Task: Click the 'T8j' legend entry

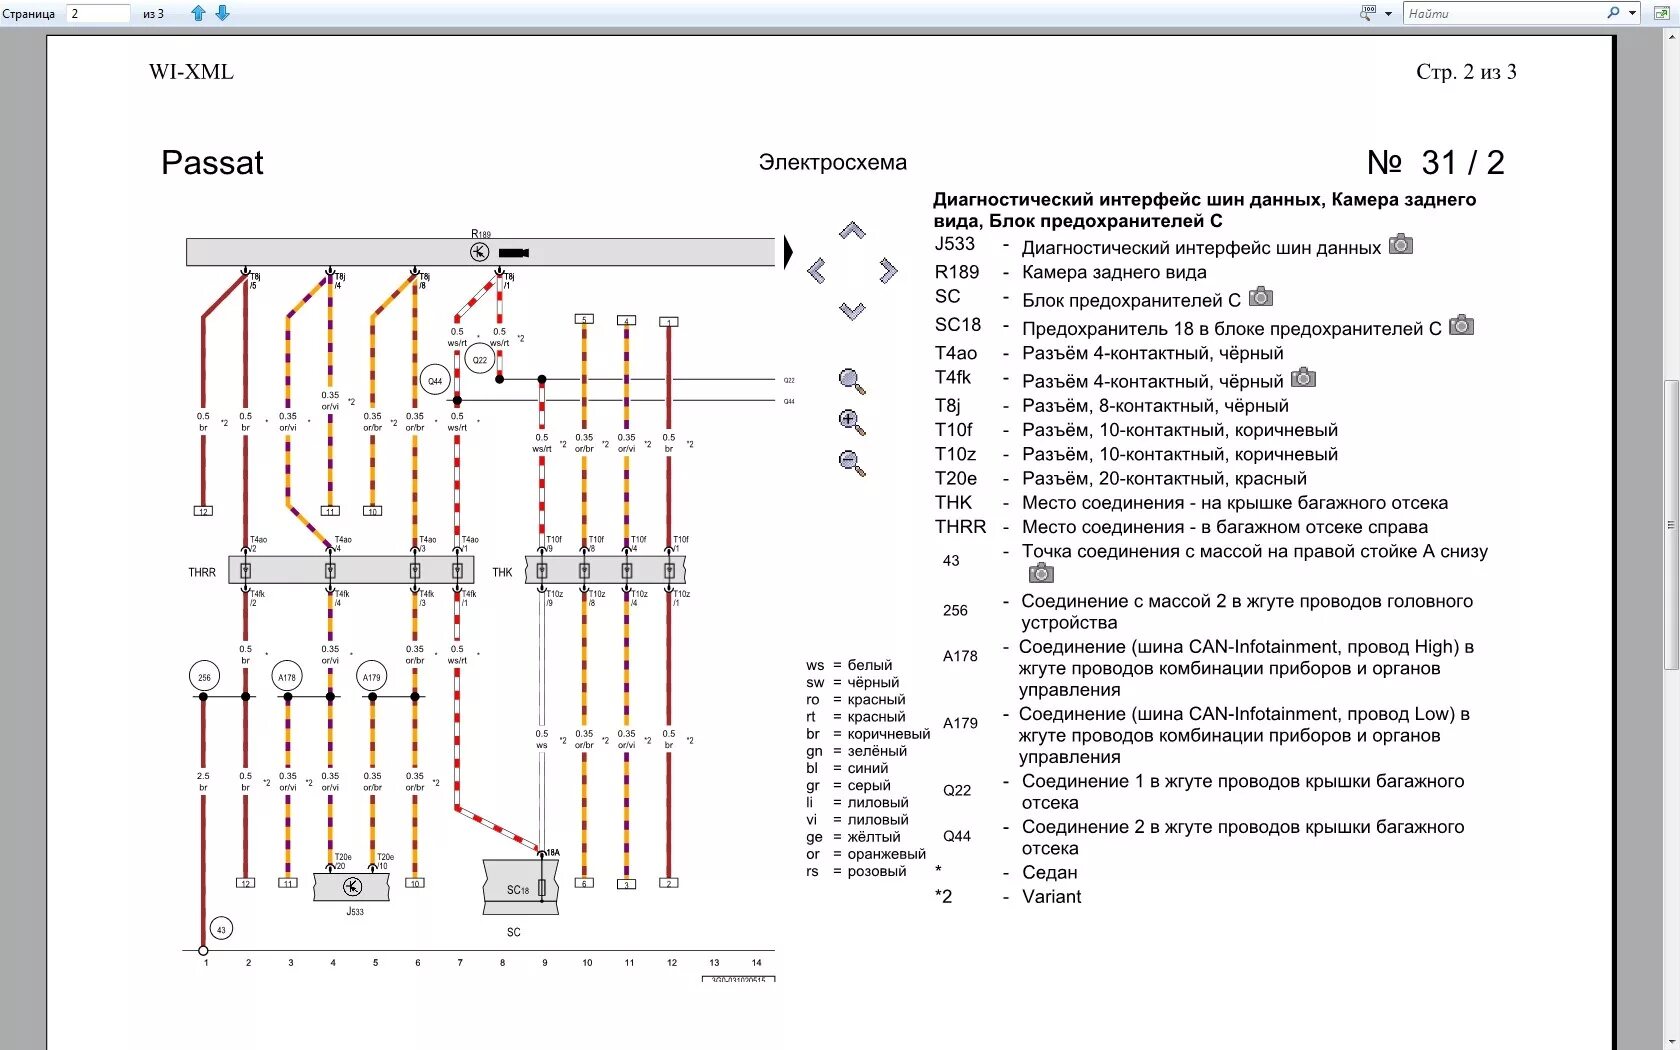Action: click(x=947, y=406)
